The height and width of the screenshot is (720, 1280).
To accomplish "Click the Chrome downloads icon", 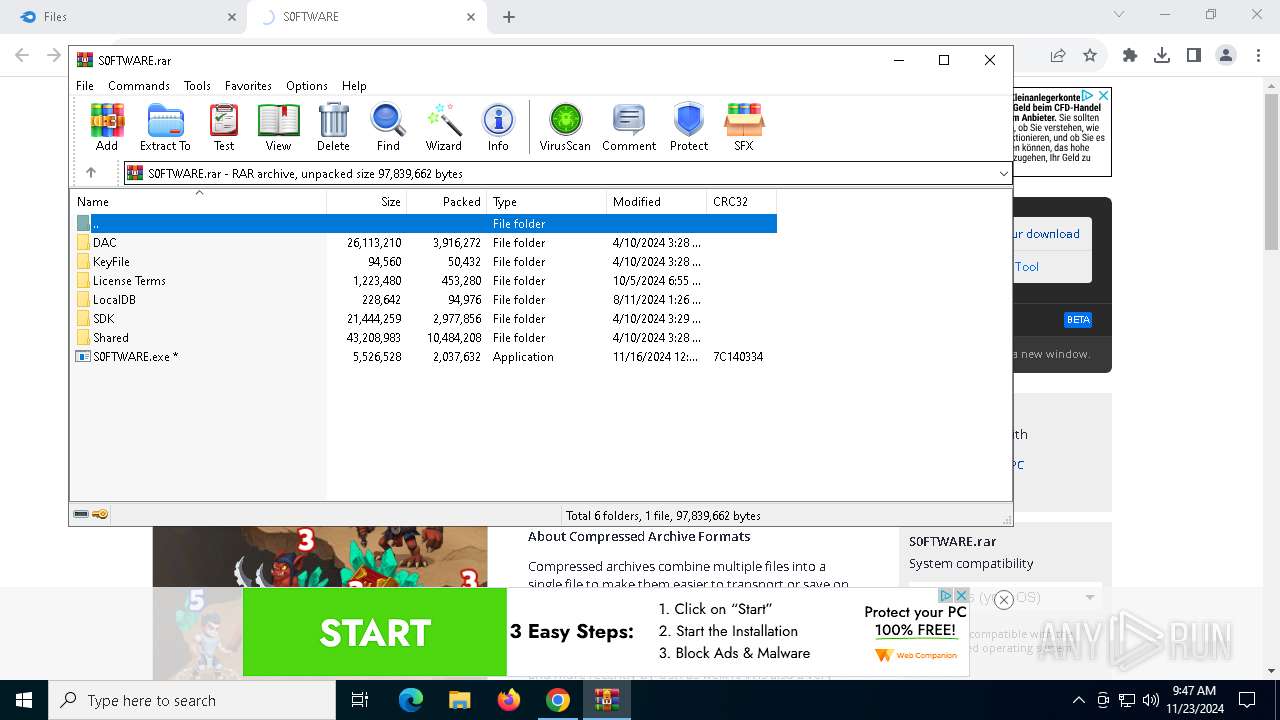I will click(1162, 56).
